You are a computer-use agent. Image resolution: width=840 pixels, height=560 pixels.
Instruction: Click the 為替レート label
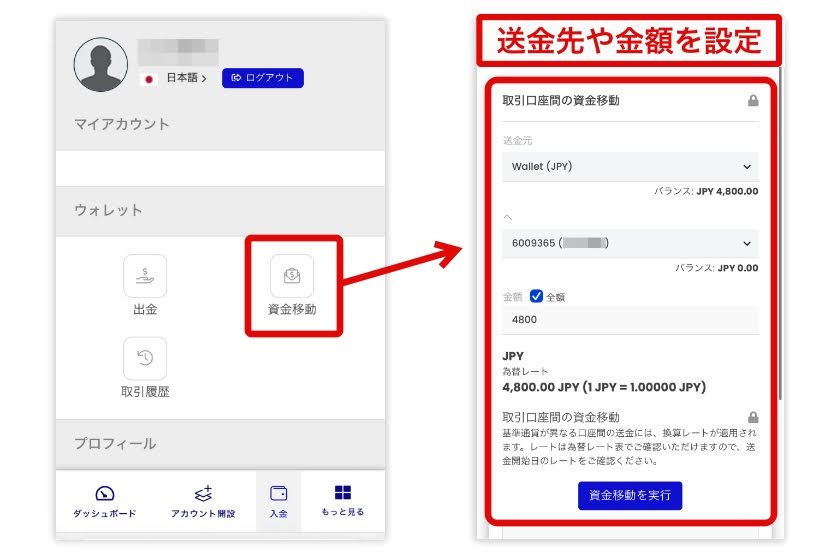click(x=525, y=371)
